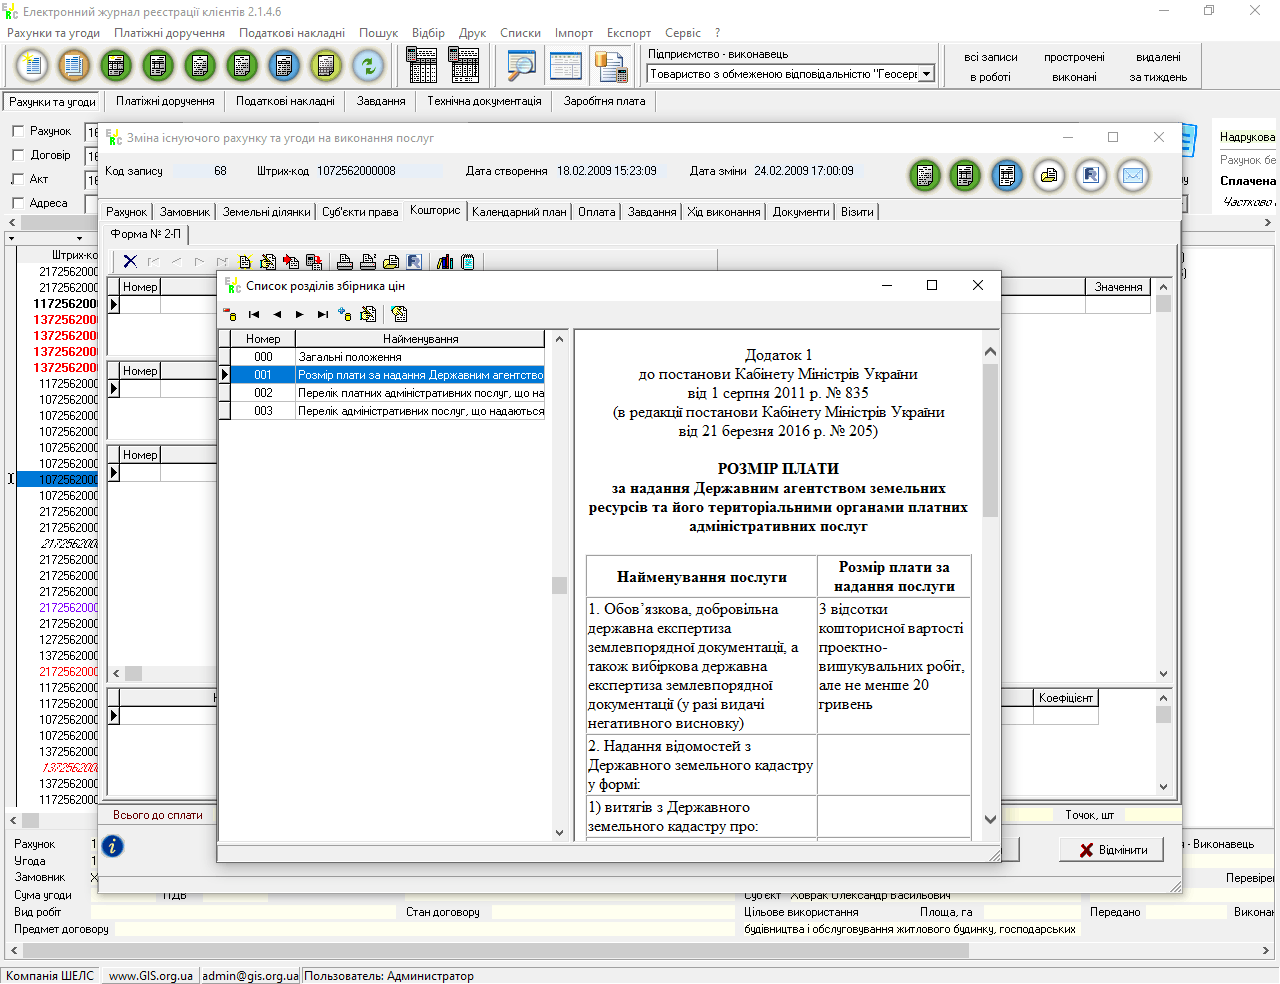Screen dimensions: 1280x984
Task: Switch to the Календарний план tab
Action: coord(519,212)
